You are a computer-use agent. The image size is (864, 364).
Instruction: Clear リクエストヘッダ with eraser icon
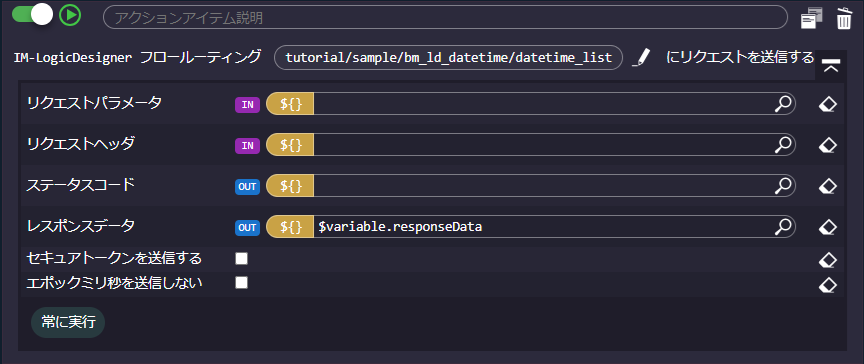tap(828, 145)
